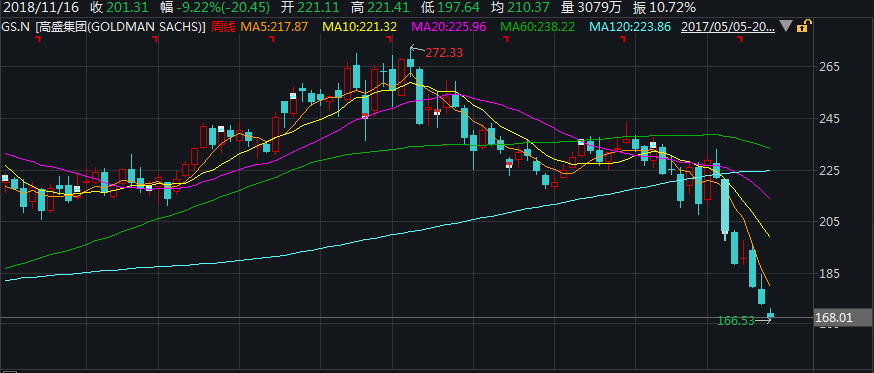This screenshot has width=874, height=373.
Task: Open the 2017/05/05 date range link
Action: (x=728, y=26)
